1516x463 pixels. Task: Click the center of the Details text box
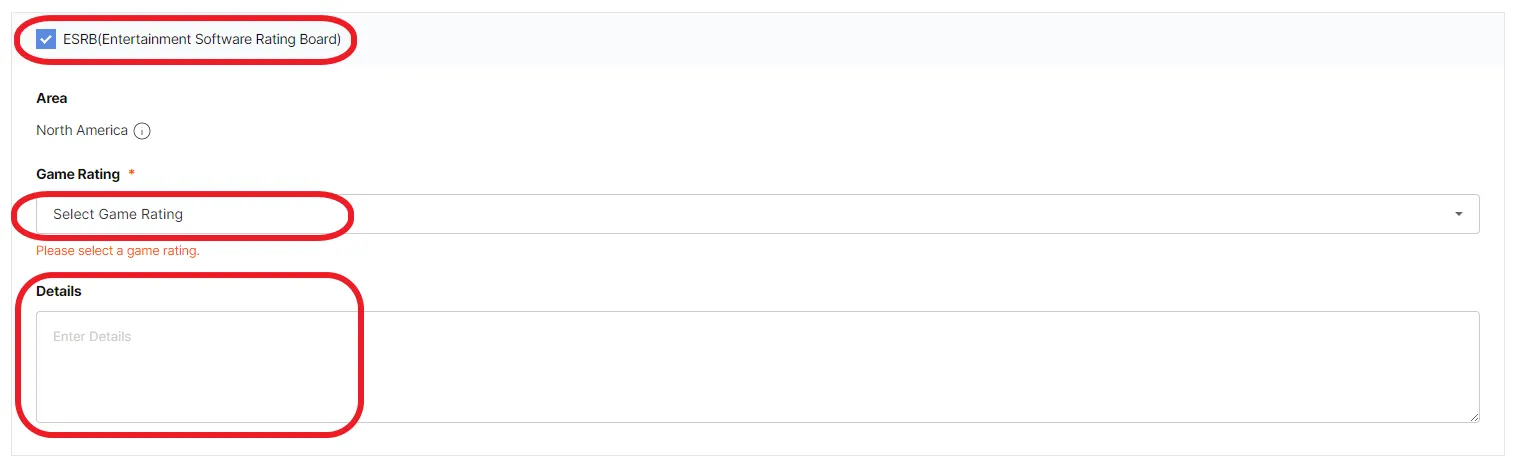[x=757, y=367]
